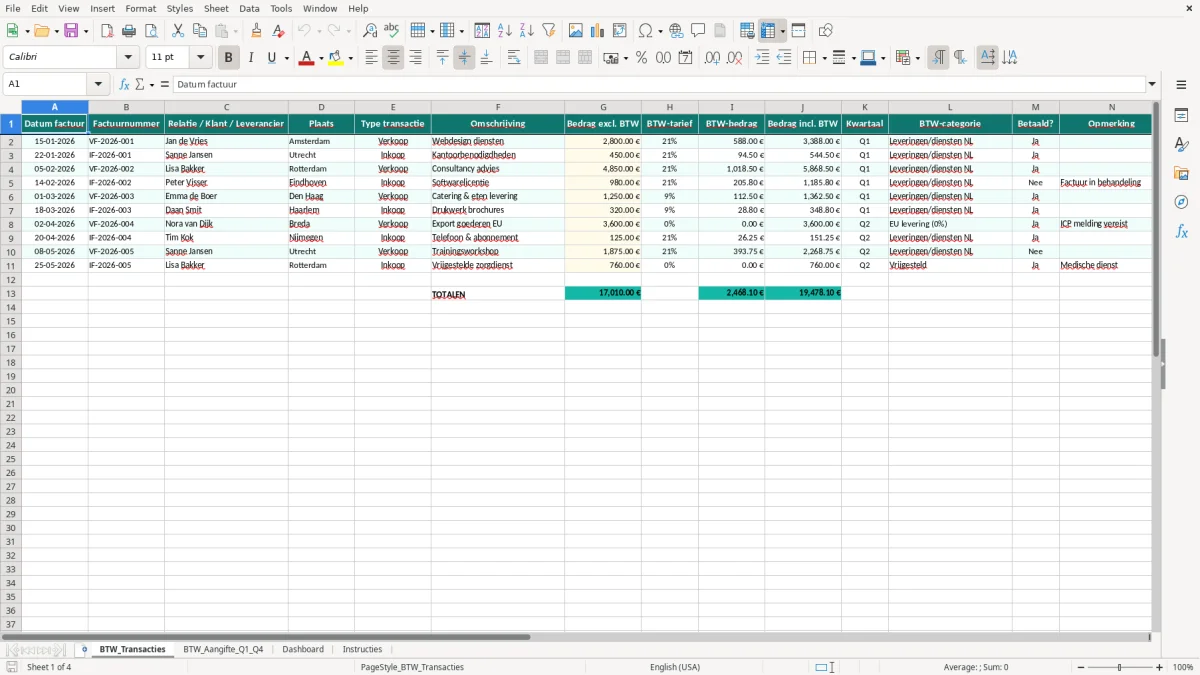Click the zoom in plus button
This screenshot has width=1200, height=675.
[x=1160, y=667]
